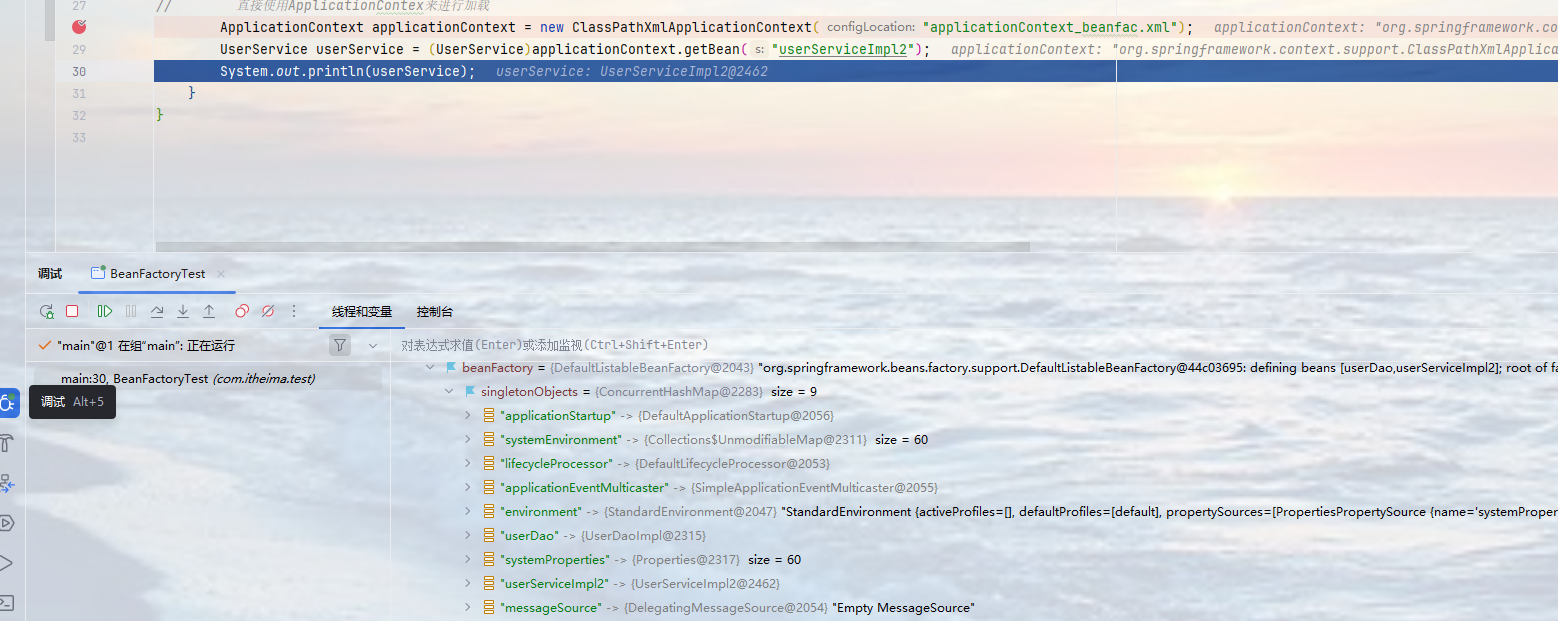Image resolution: width=1558 pixels, height=621 pixels.
Task: Click the 调试 tool window title
Action: pyautogui.click(x=50, y=274)
